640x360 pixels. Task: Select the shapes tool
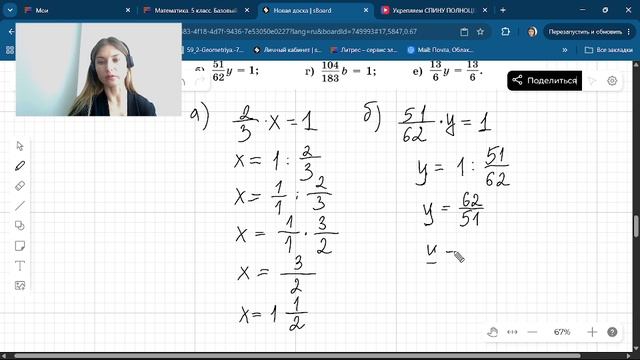tap(20, 226)
